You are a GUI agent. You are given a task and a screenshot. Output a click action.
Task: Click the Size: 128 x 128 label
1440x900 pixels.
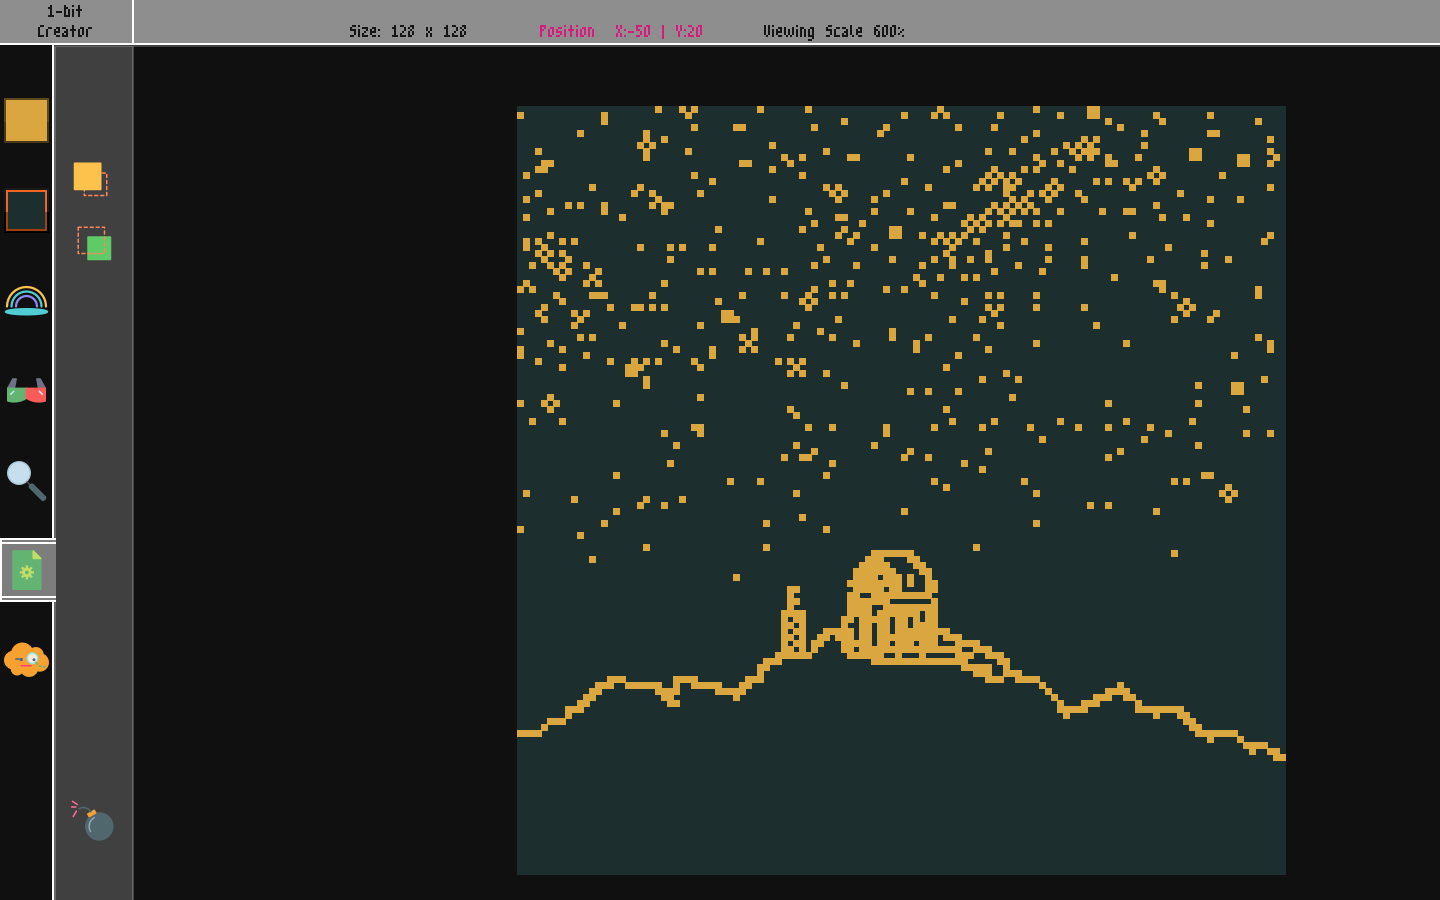pyautogui.click(x=408, y=31)
